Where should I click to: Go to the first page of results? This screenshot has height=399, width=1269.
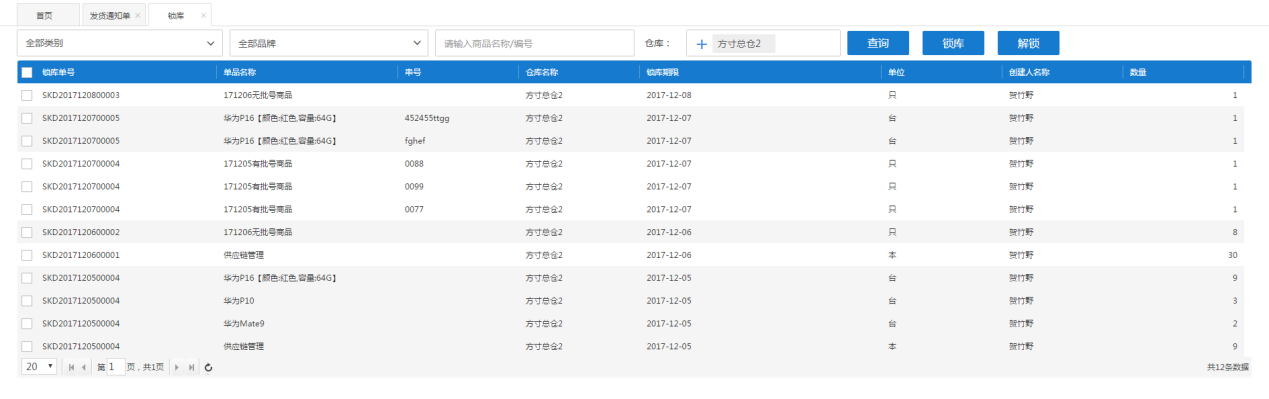[71, 367]
